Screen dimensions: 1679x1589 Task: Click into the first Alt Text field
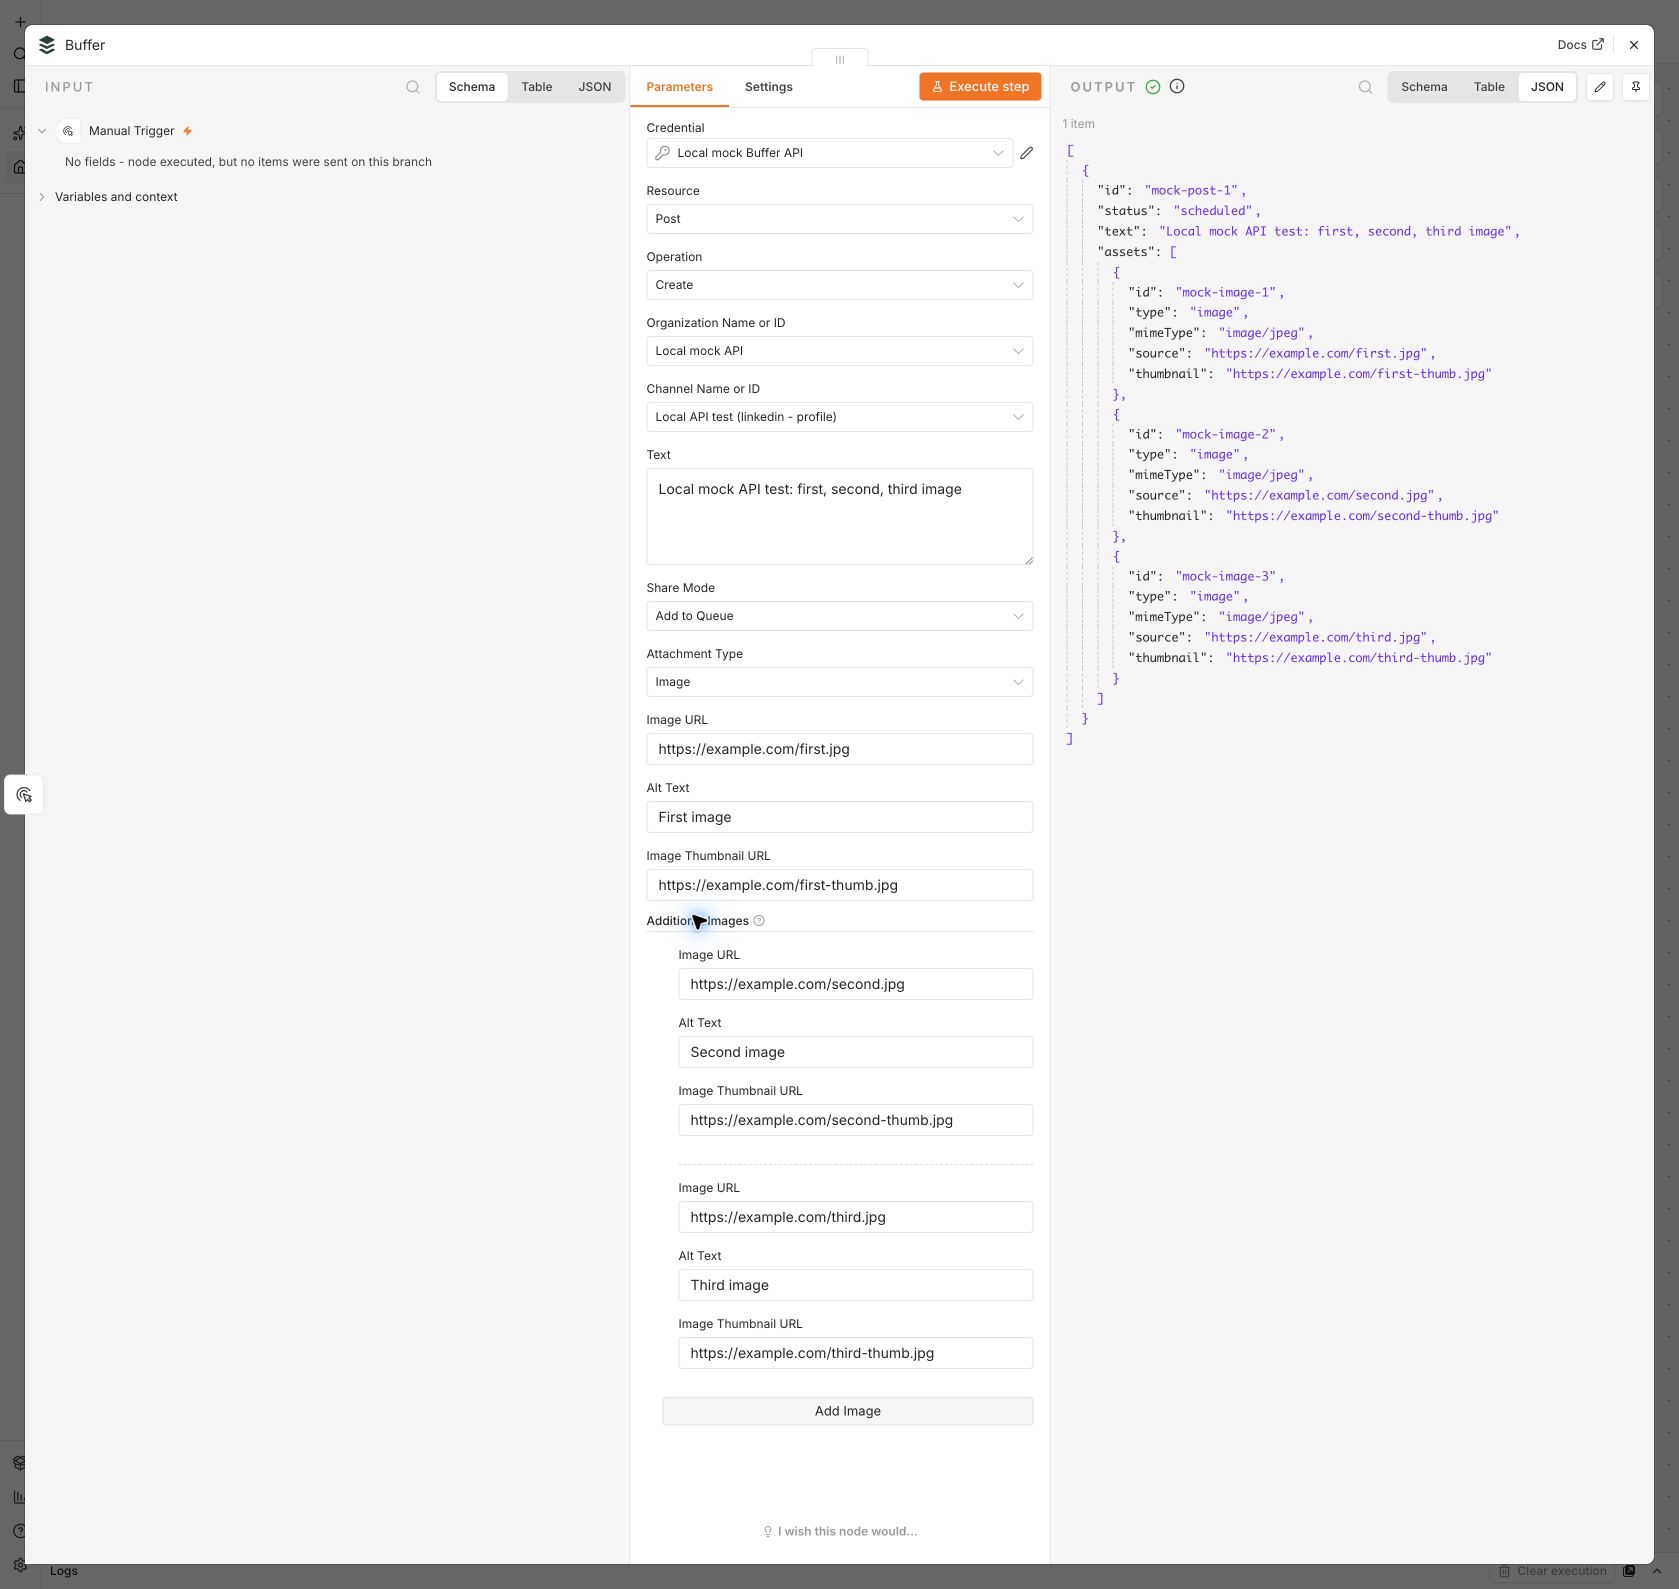[840, 817]
